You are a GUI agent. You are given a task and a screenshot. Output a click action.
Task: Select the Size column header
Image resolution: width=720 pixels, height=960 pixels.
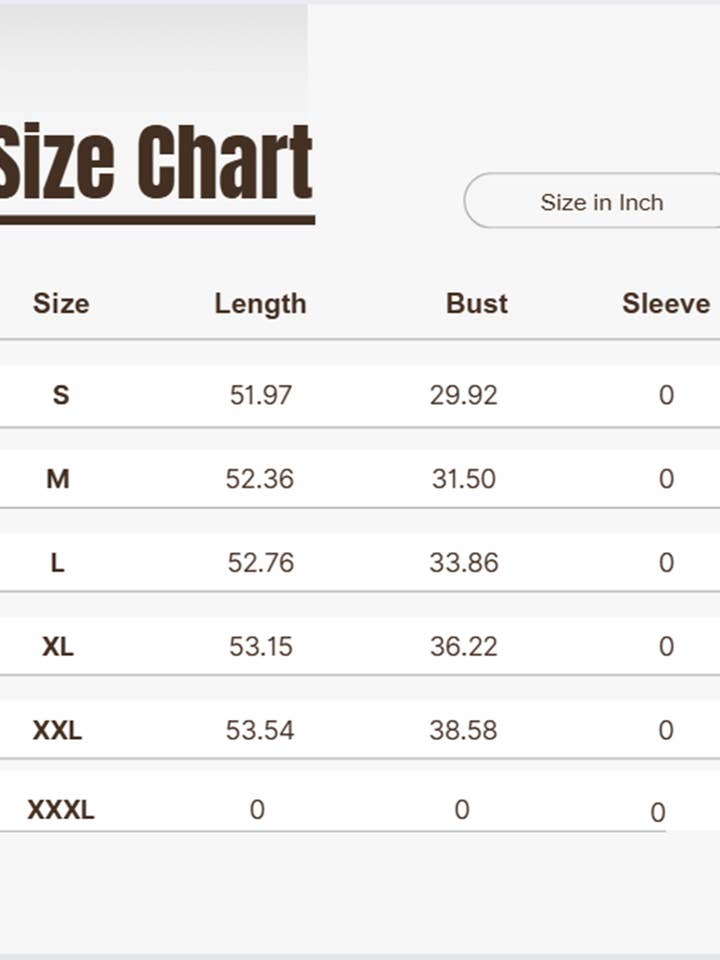(61, 304)
